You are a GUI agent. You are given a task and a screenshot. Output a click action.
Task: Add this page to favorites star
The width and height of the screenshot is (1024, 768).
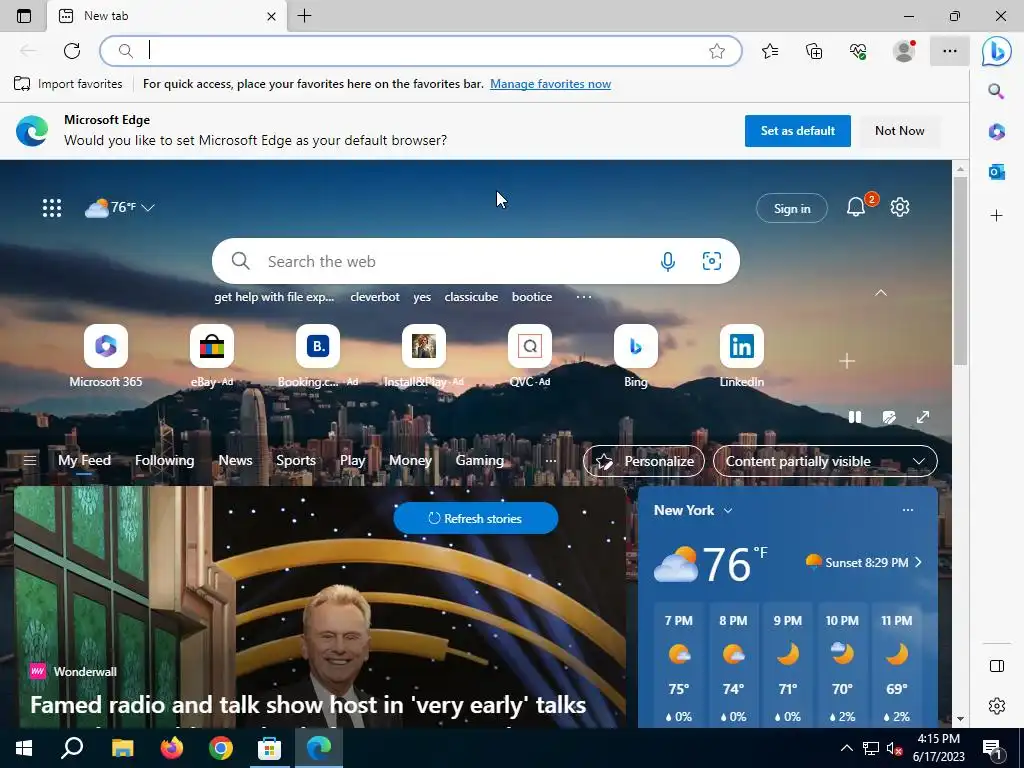717,51
